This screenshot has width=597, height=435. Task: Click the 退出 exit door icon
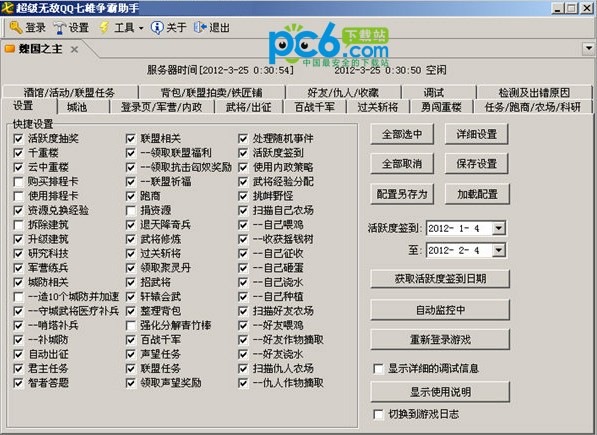[200, 27]
